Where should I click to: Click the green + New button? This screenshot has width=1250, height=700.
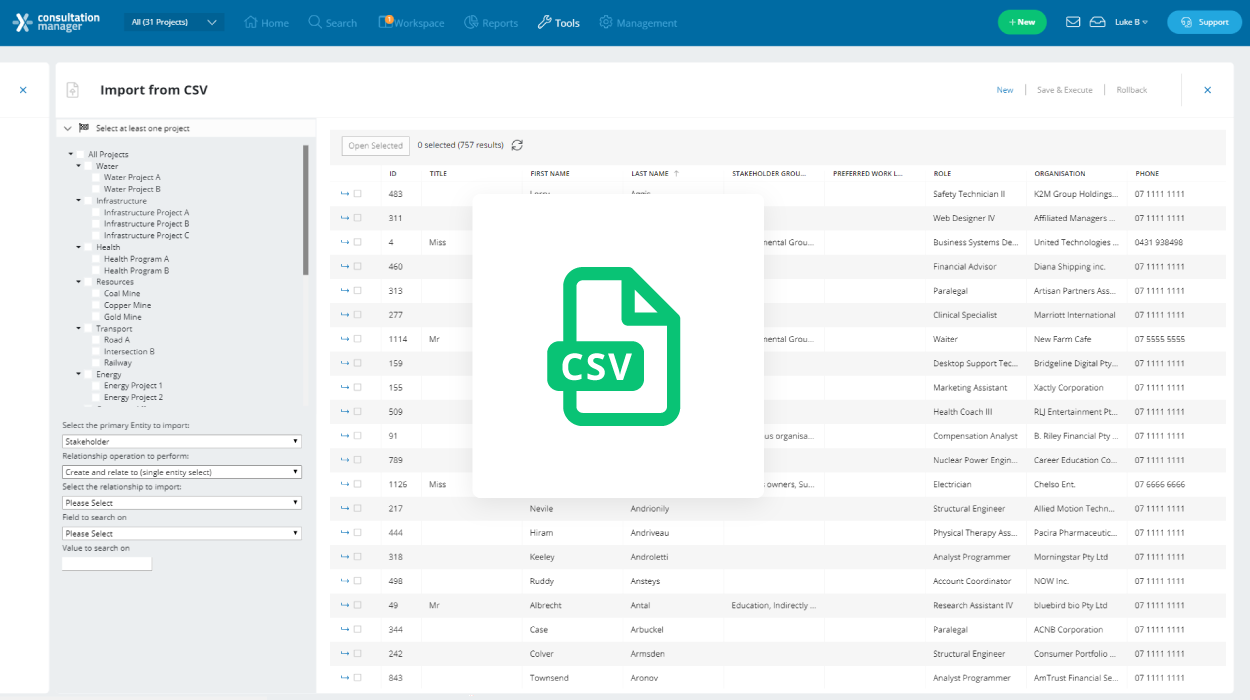(1022, 22)
